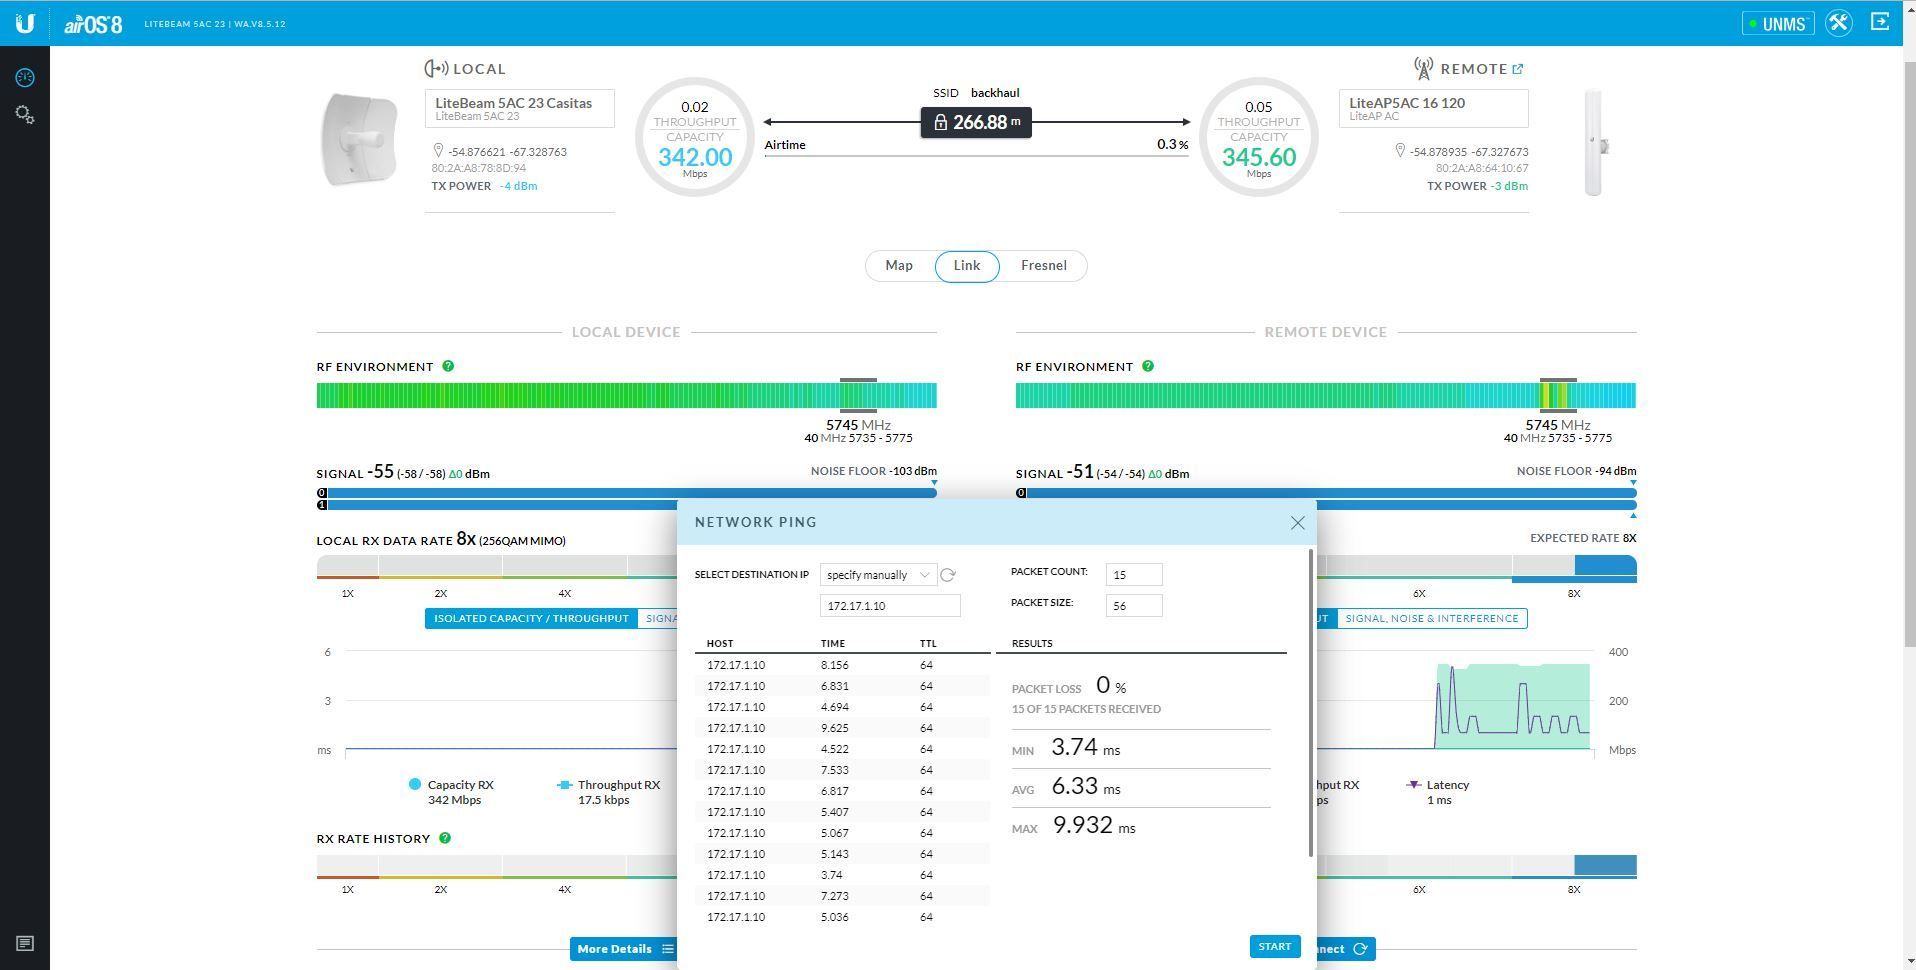Toggle Capacity RX legend entry
The height and width of the screenshot is (970, 1916).
coord(451,792)
